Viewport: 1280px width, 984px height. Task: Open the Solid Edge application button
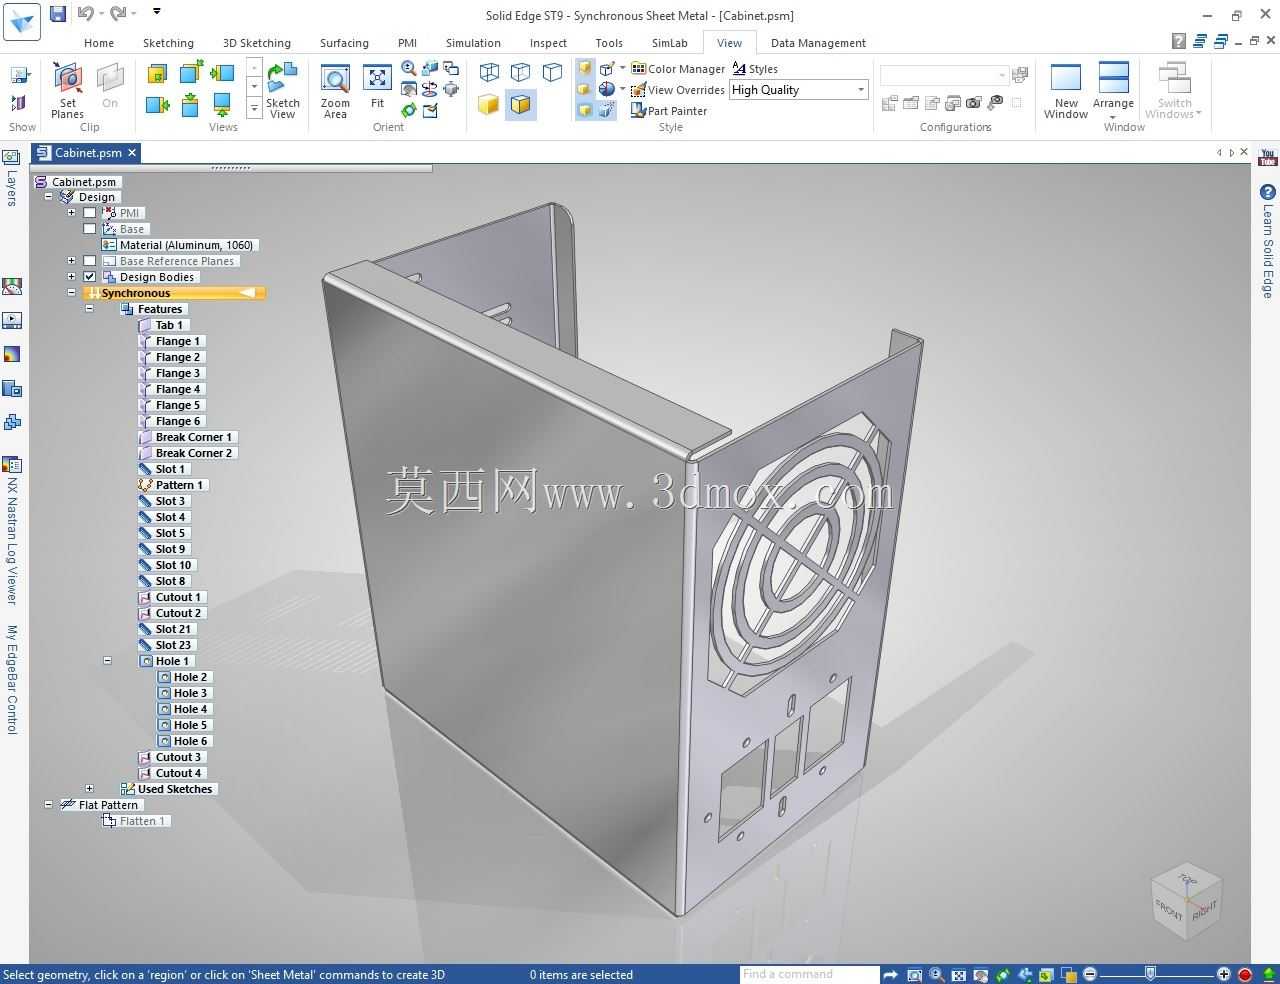click(x=22, y=21)
